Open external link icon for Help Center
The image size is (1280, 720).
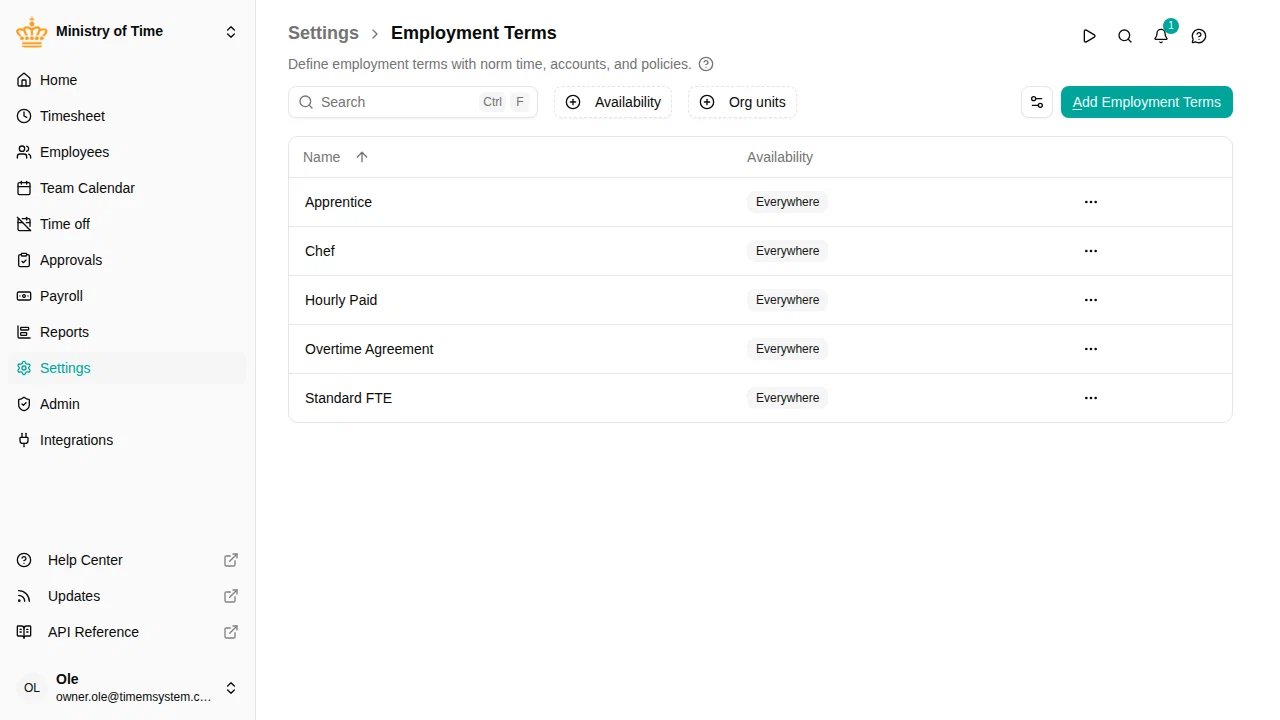point(231,560)
